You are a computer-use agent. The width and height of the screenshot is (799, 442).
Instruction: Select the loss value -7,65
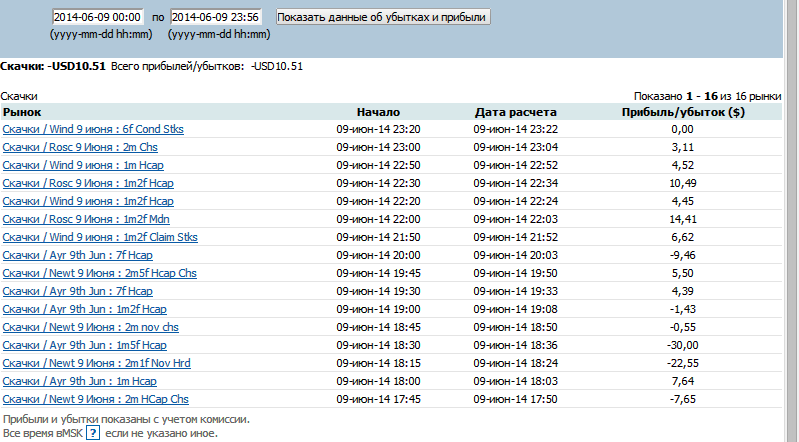683,399
